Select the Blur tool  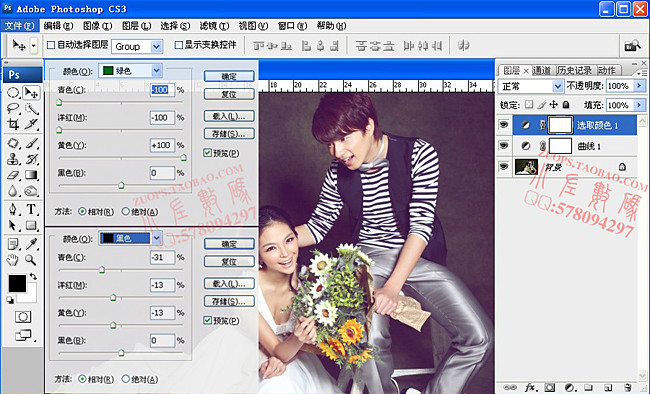13,190
